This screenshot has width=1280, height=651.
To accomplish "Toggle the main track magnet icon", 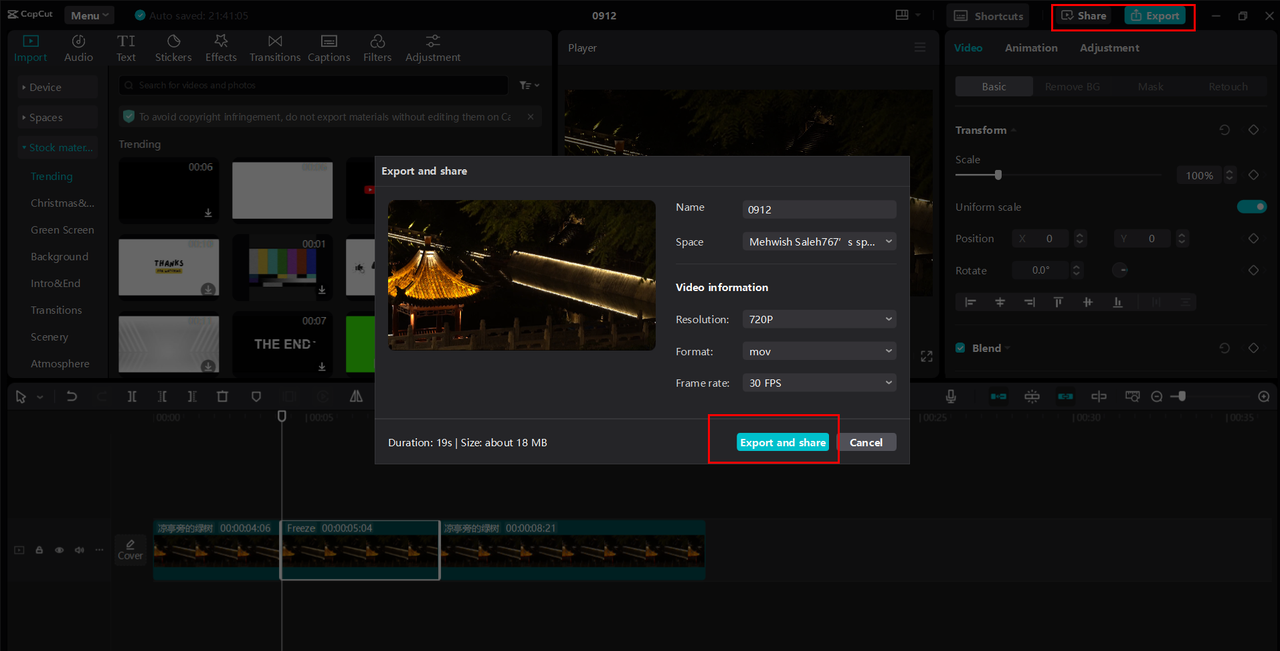I will (998, 397).
